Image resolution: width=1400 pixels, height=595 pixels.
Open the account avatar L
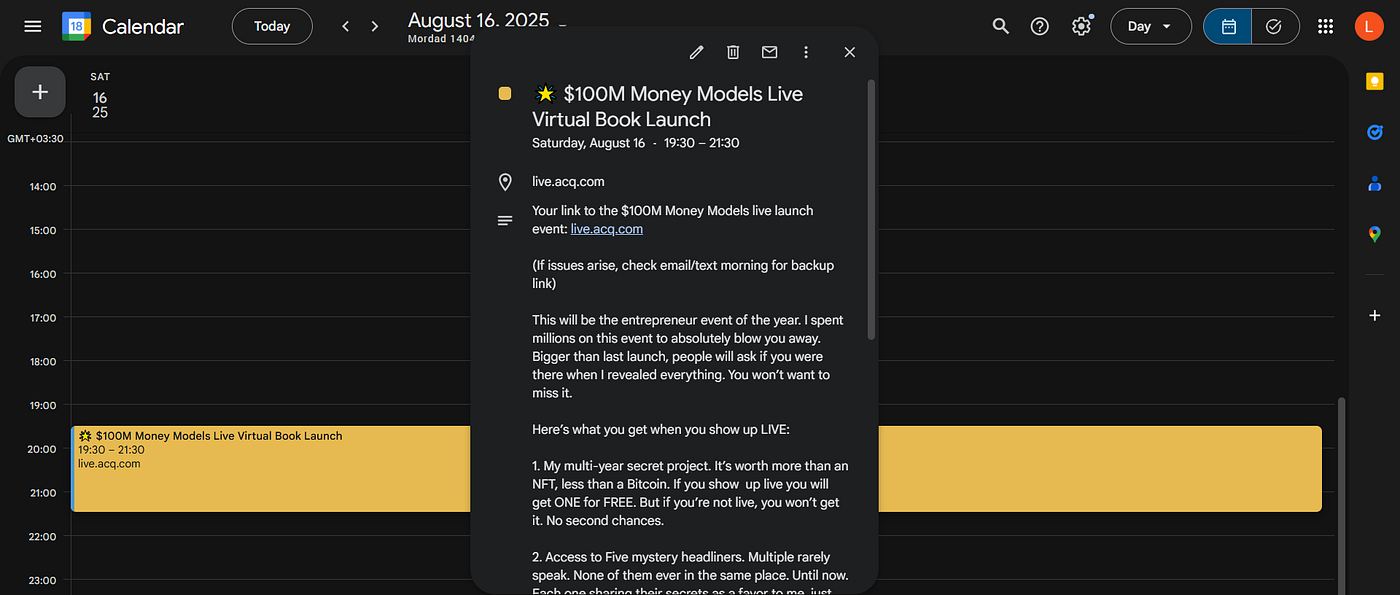[x=1369, y=26]
